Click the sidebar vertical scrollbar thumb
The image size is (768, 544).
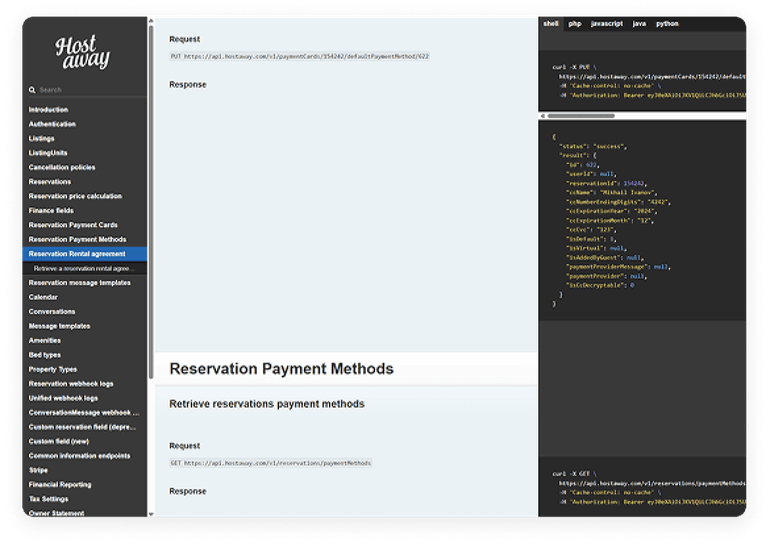151,202
